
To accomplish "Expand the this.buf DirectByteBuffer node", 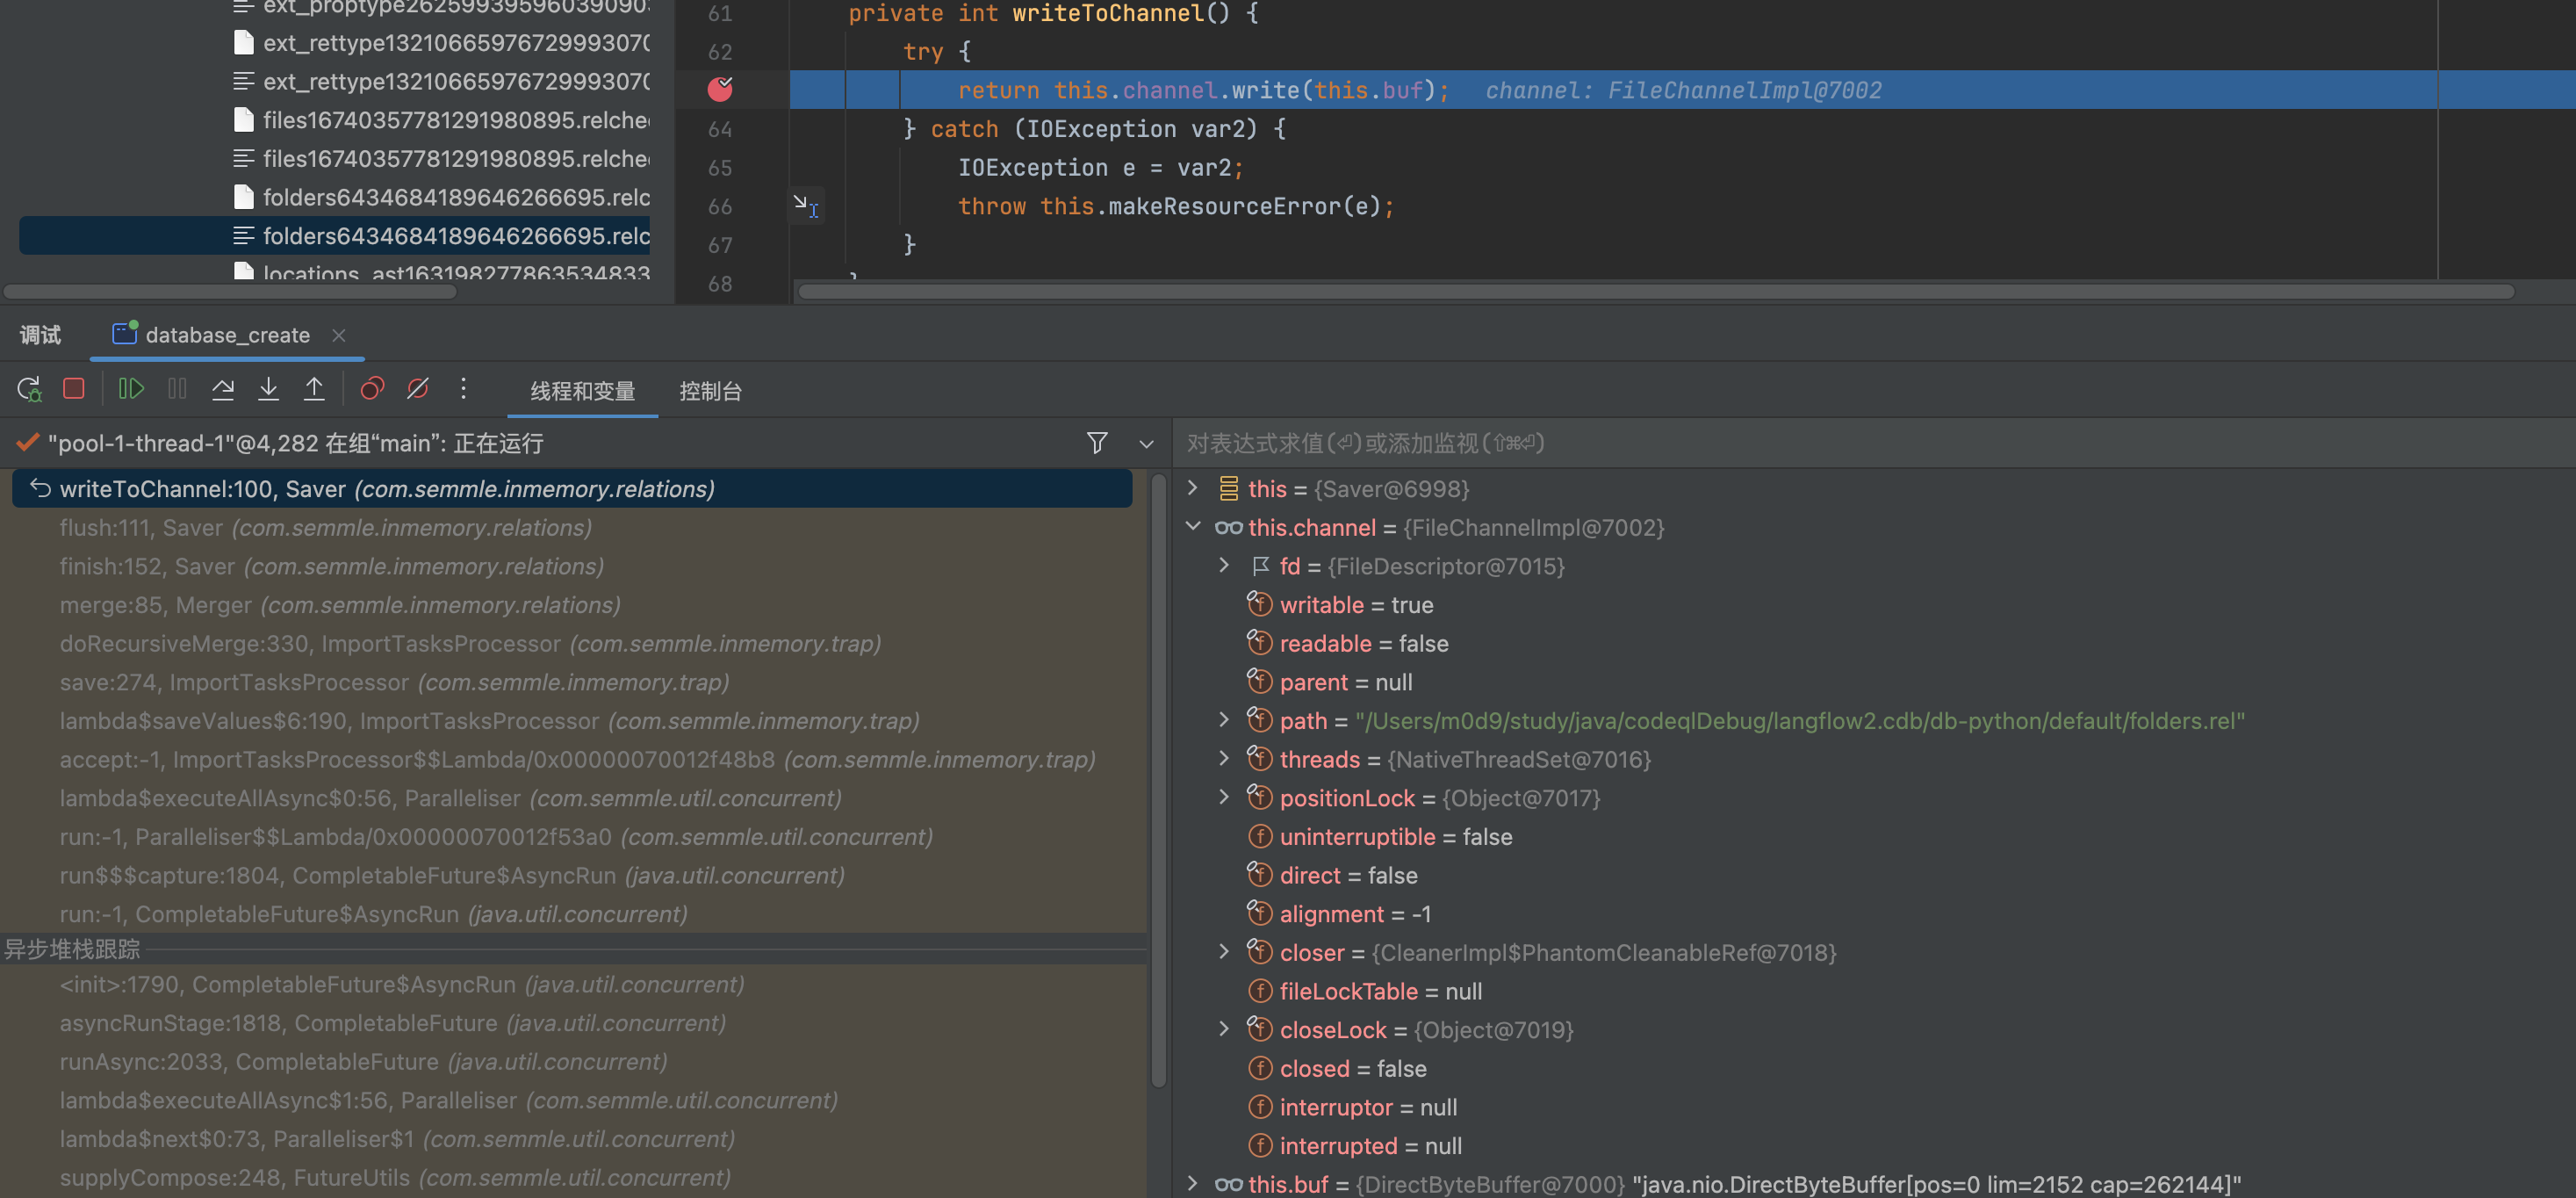I will click(x=1192, y=1184).
